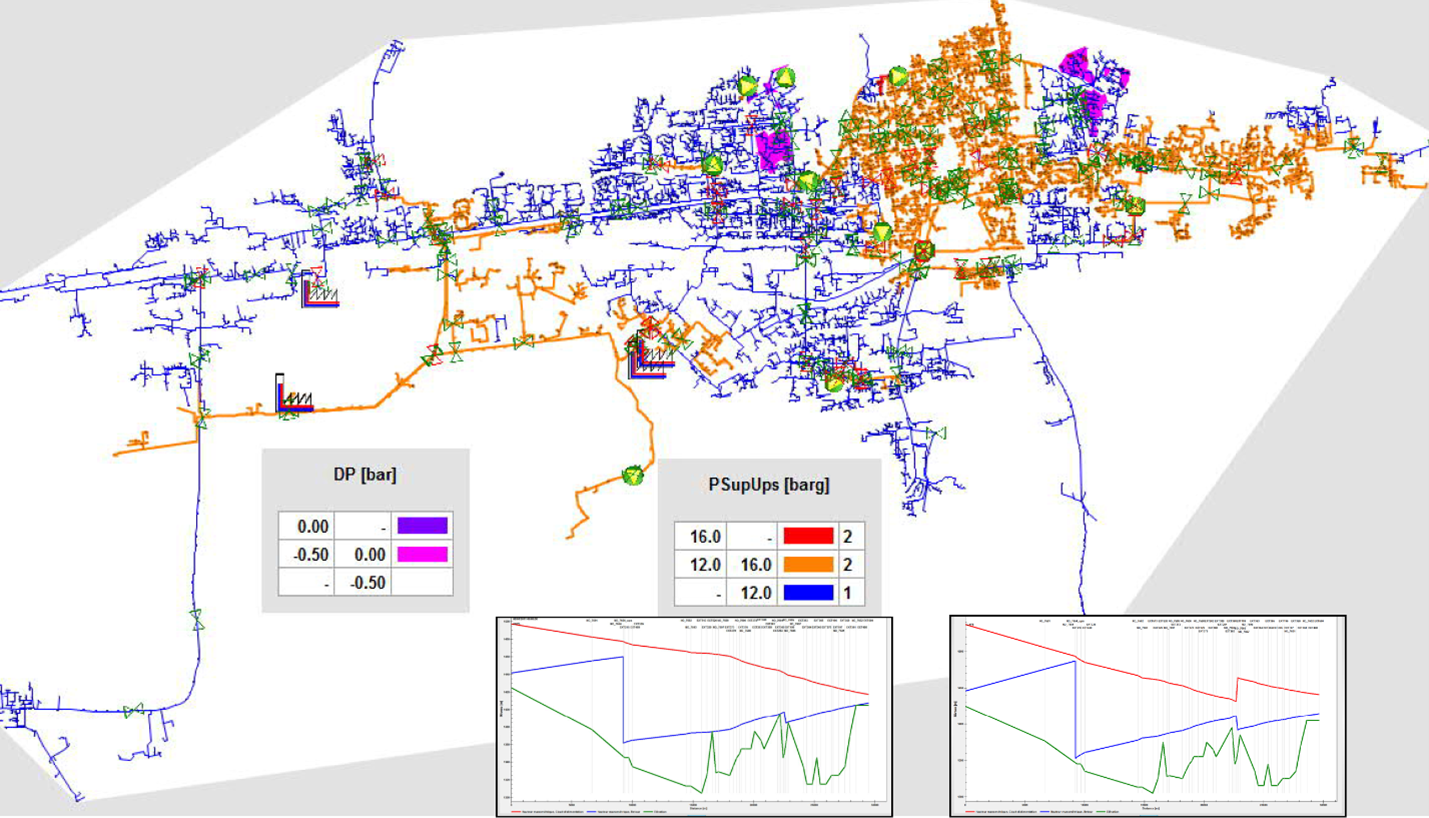Click the purple swatch in DP legend
The image size is (1429, 818).
[421, 525]
